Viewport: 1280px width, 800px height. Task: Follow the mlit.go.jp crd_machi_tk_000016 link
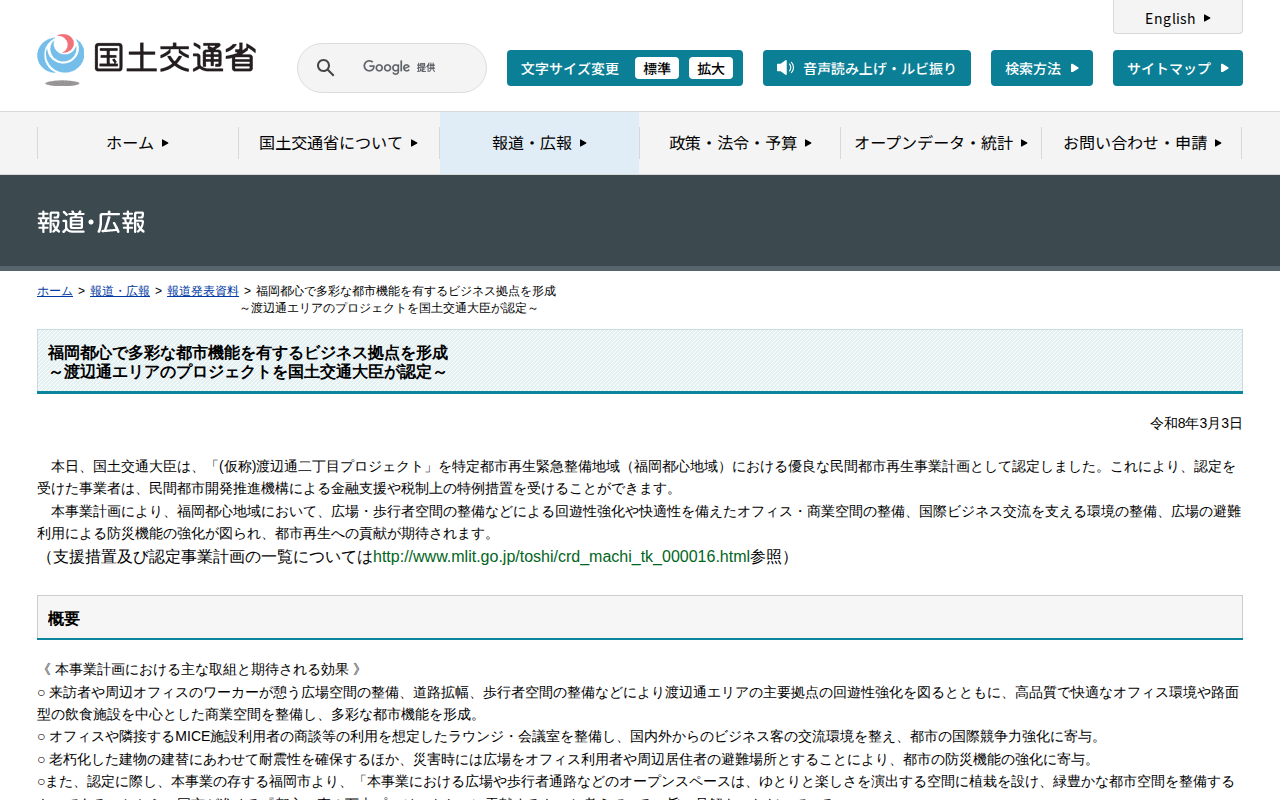coord(561,557)
